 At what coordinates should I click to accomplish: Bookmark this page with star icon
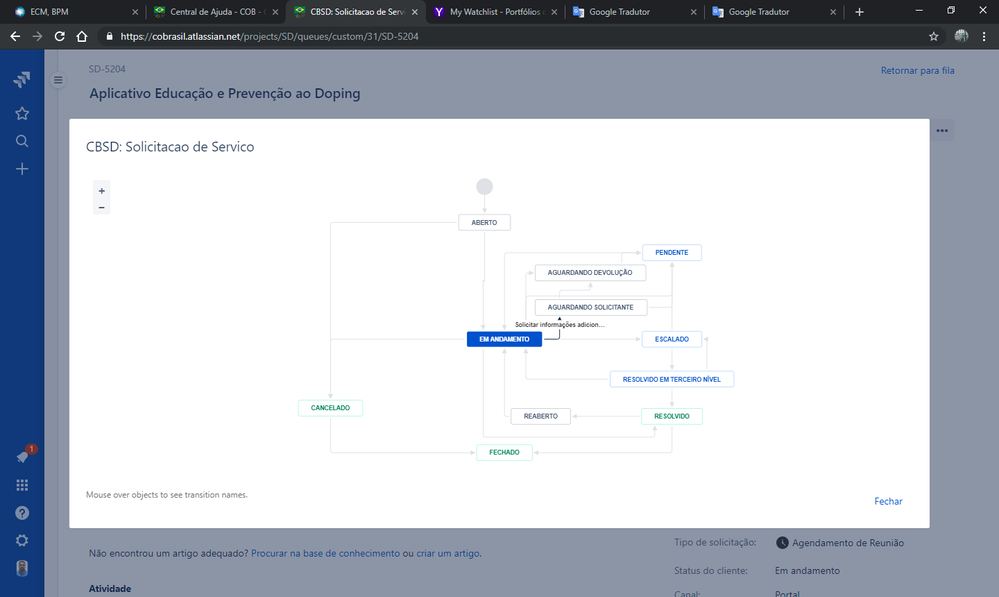pos(933,36)
